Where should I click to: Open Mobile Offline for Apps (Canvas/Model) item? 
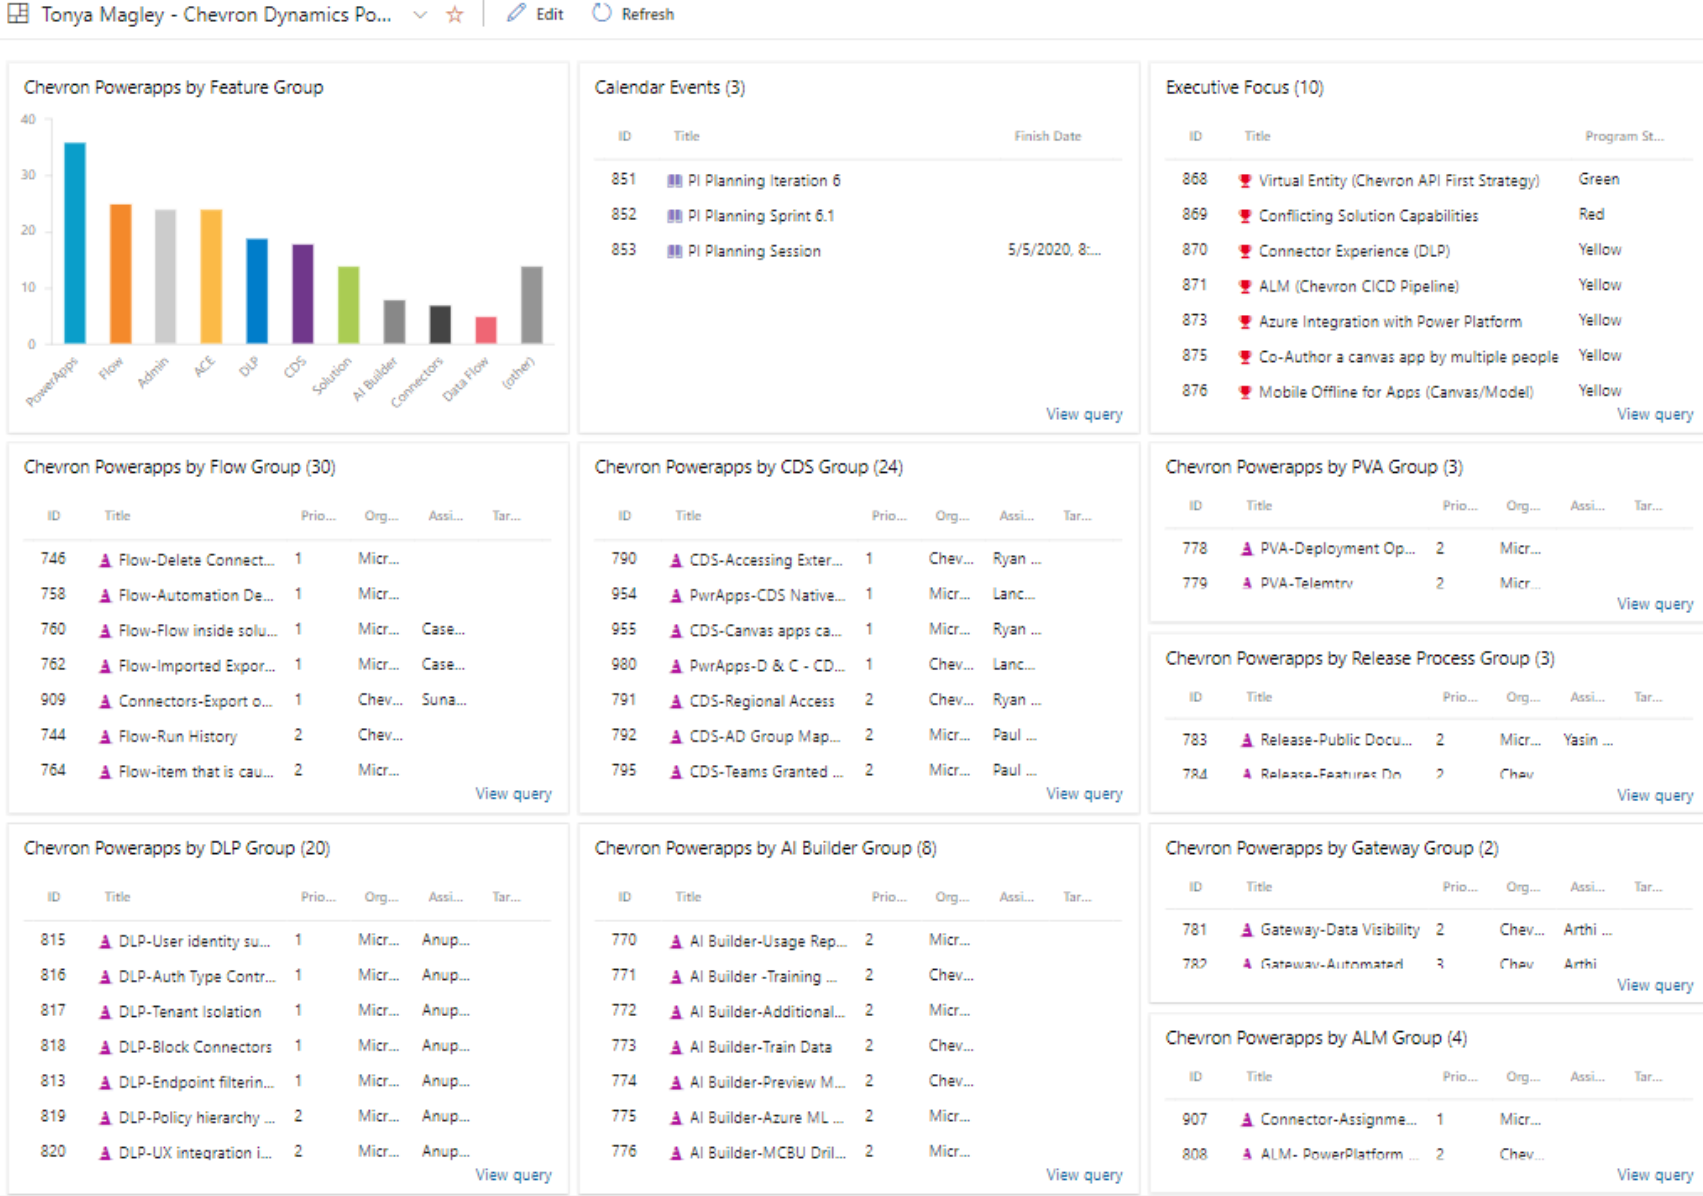1396,392
